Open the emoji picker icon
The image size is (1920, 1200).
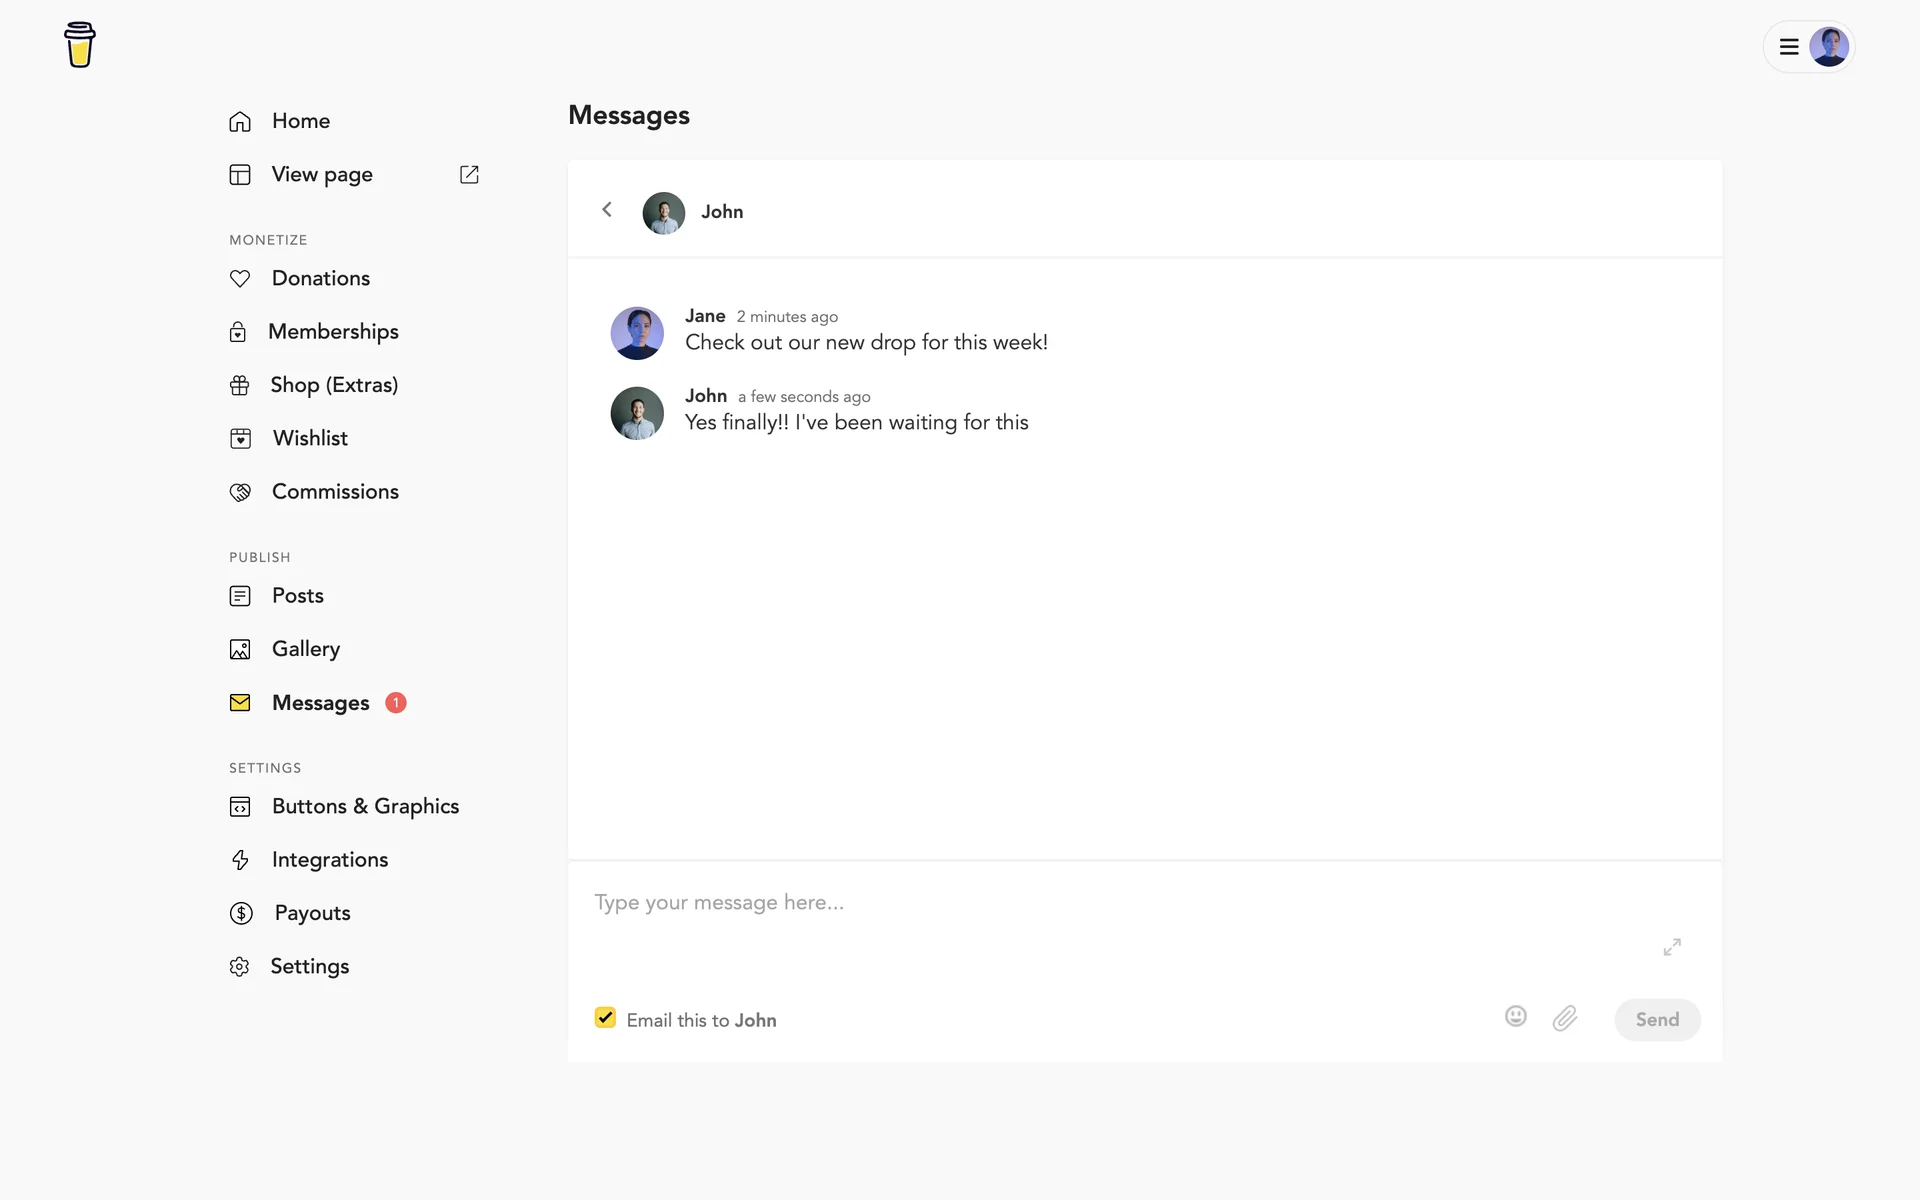pyautogui.click(x=1515, y=1017)
